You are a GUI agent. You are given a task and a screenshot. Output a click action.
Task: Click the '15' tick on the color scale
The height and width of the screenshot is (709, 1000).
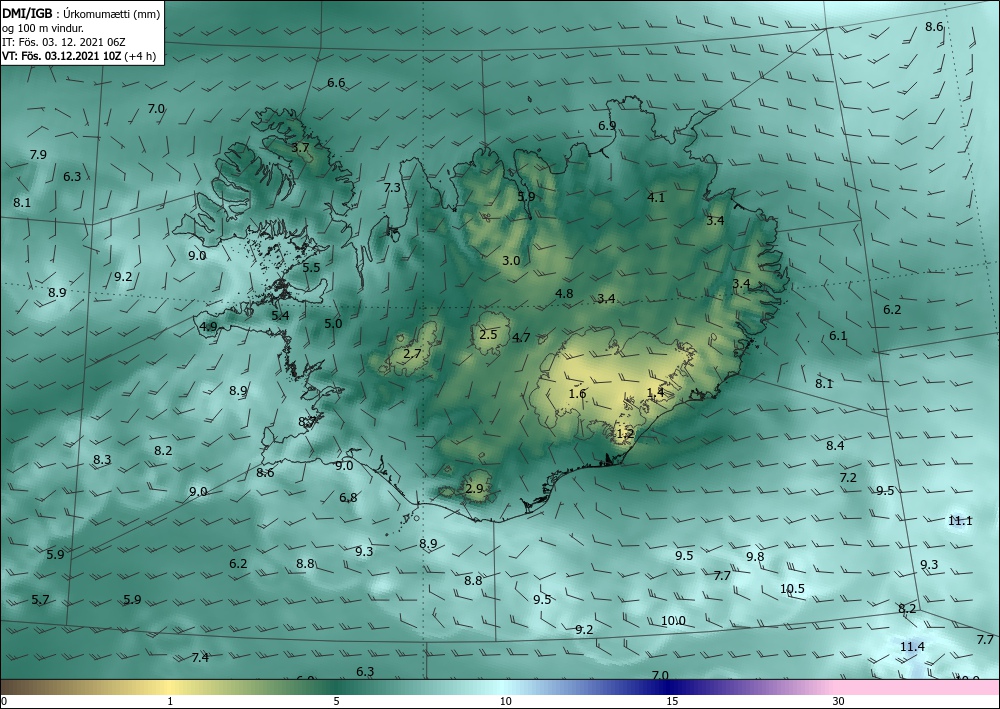click(672, 702)
